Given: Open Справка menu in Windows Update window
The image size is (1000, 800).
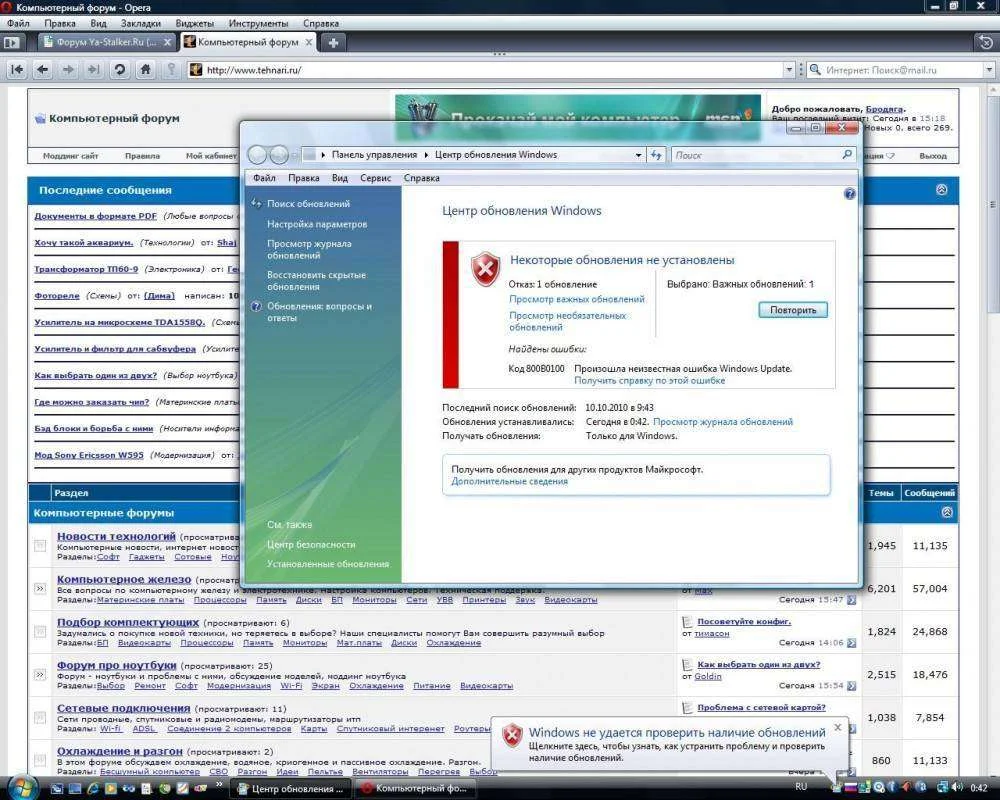Looking at the screenshot, I should coord(422,178).
